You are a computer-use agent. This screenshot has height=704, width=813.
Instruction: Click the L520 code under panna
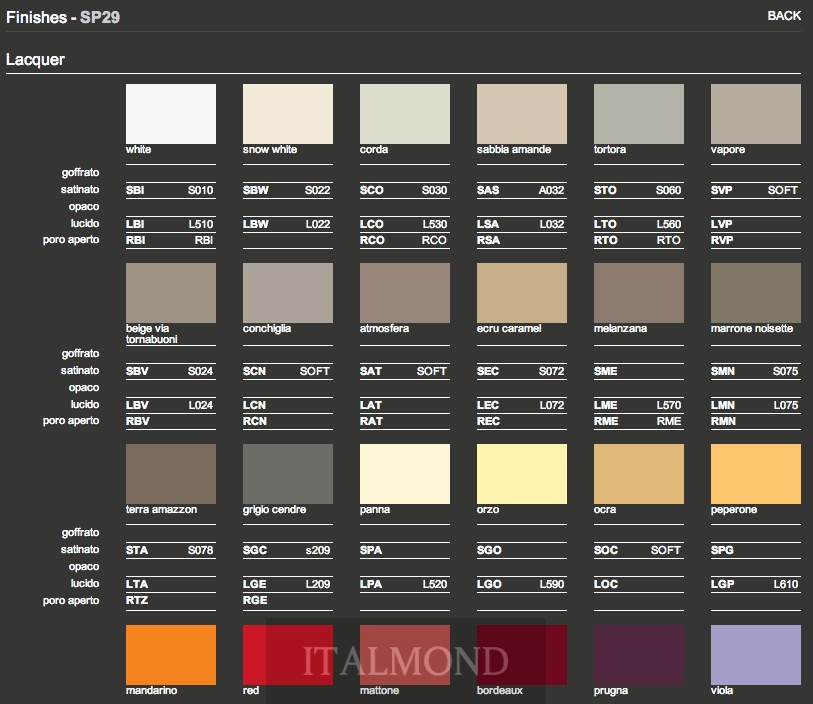click(434, 584)
